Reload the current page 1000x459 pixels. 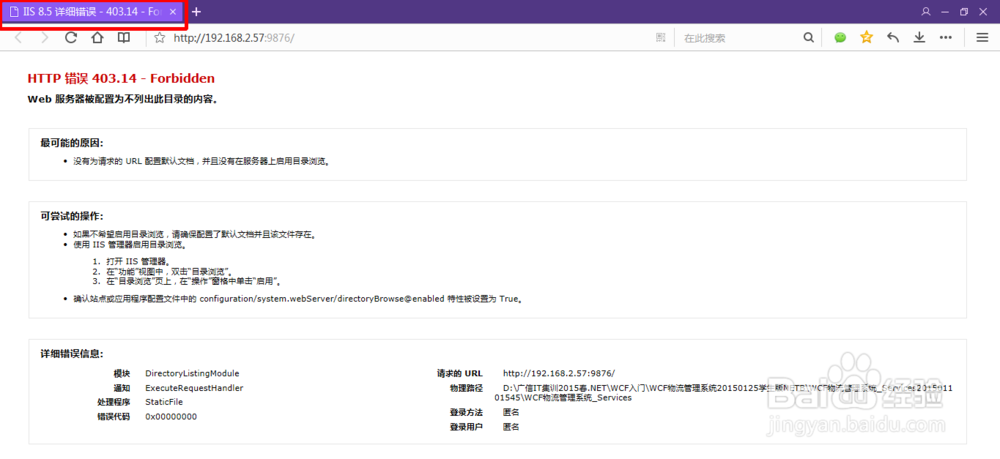71,38
